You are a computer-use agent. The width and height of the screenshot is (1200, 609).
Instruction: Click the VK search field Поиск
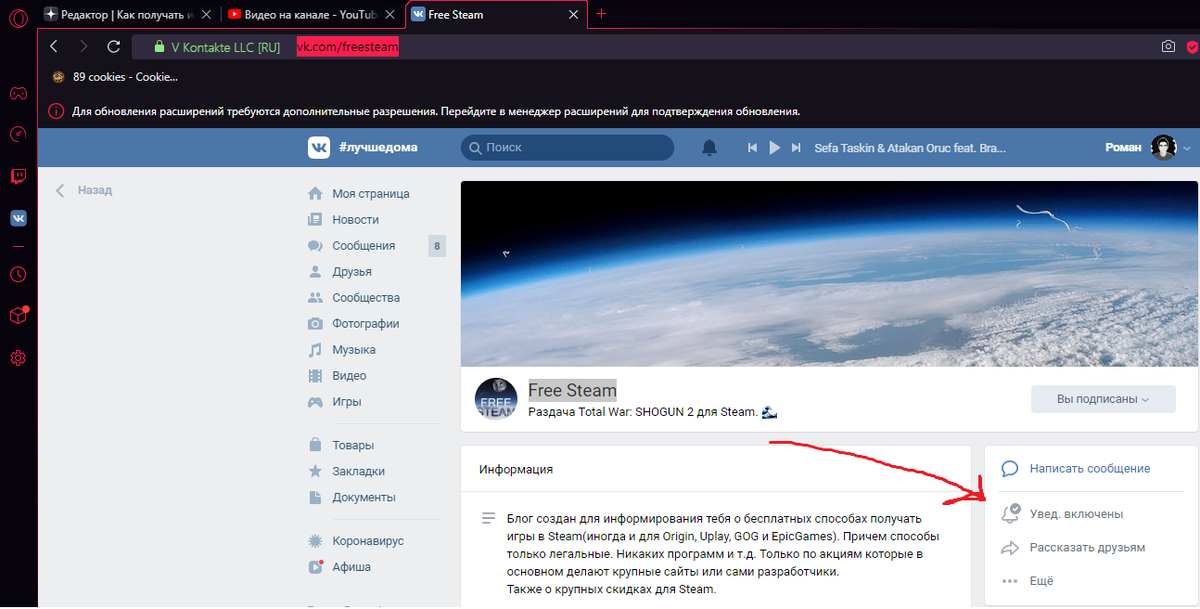(x=567, y=147)
